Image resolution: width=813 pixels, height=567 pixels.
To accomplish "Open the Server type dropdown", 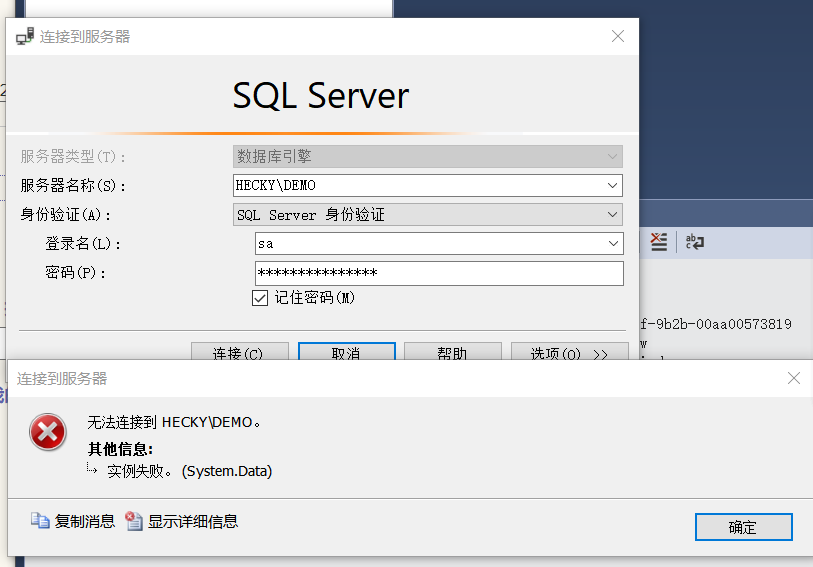I will 428,157.
